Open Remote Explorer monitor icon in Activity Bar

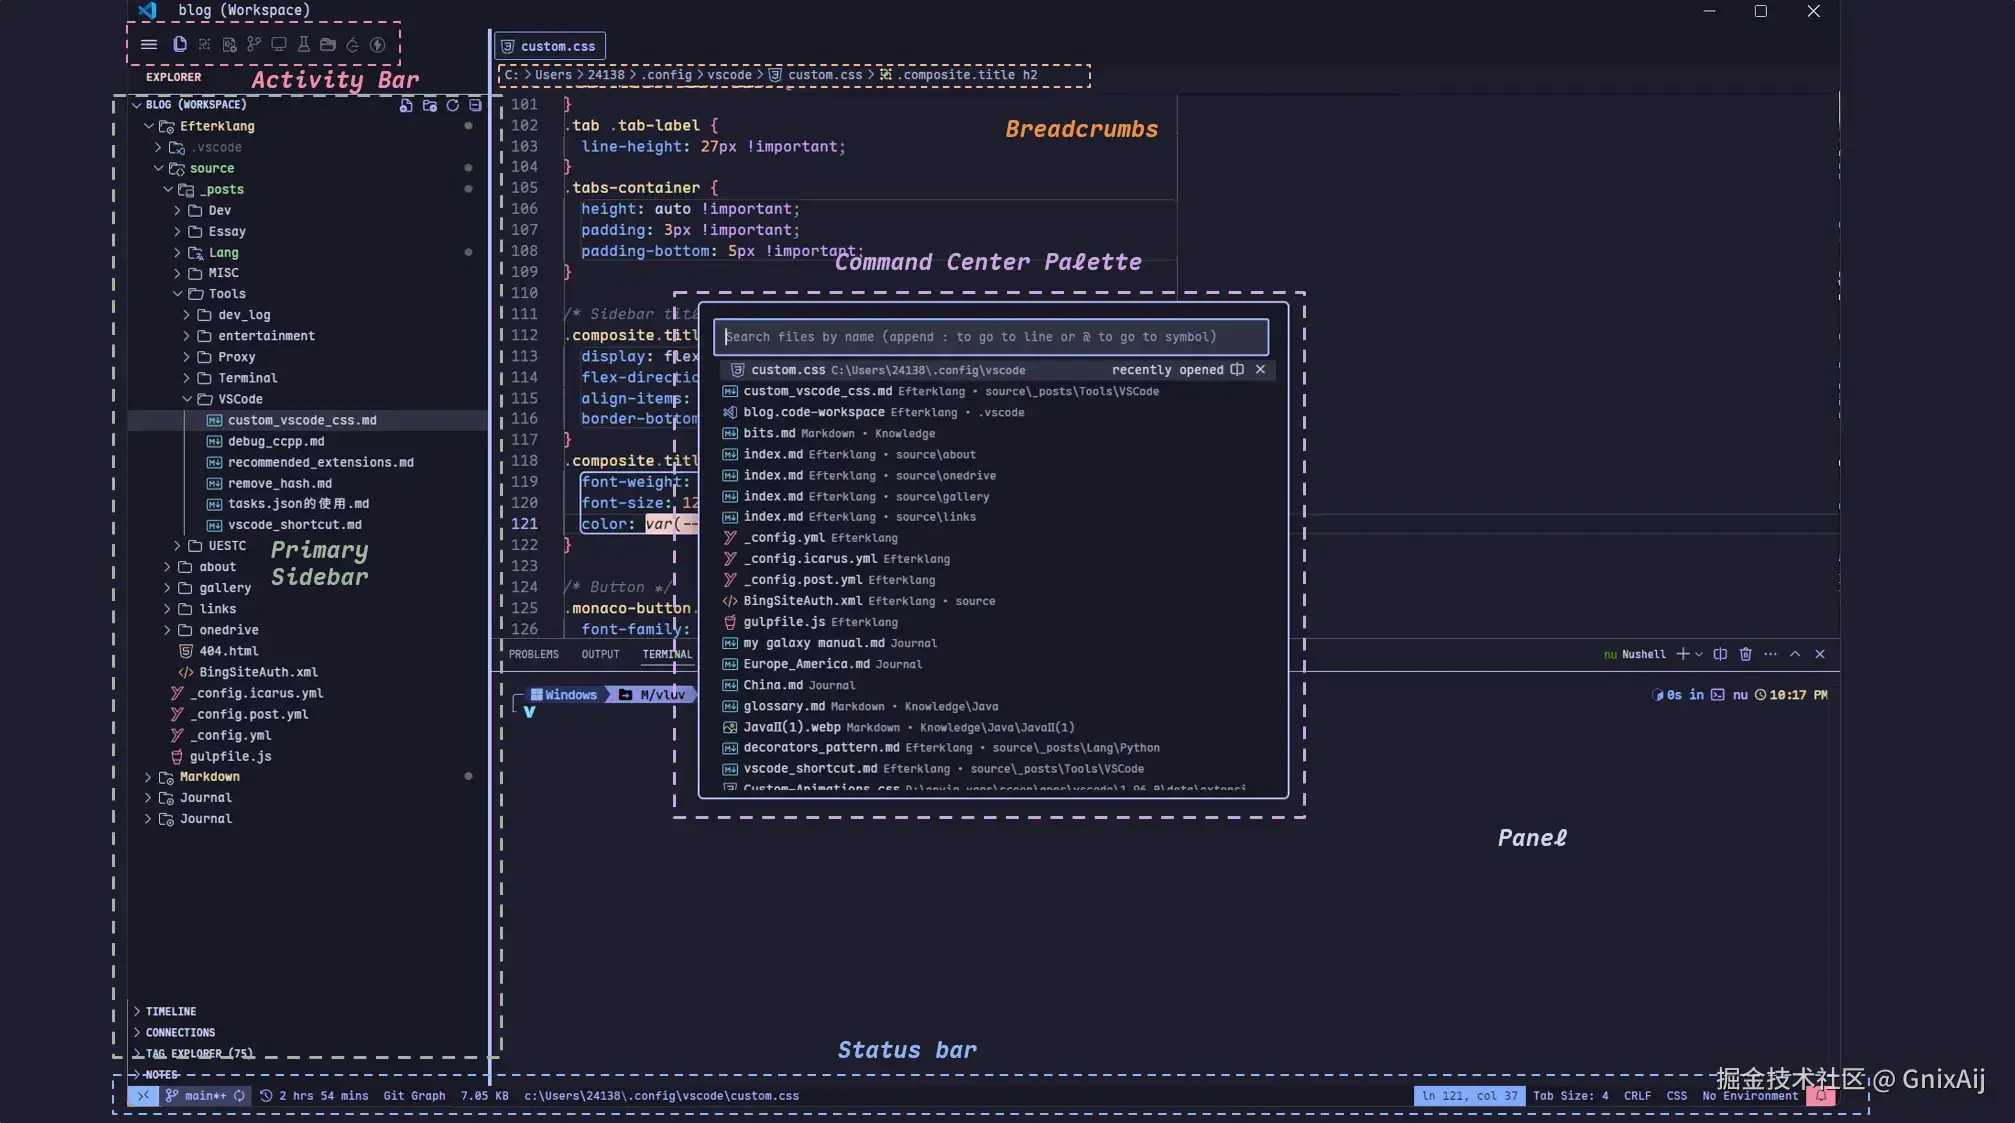(x=278, y=44)
